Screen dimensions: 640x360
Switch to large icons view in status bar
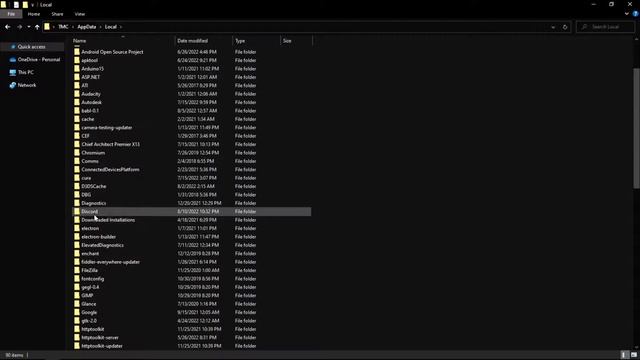pyautogui.click(x=633, y=355)
